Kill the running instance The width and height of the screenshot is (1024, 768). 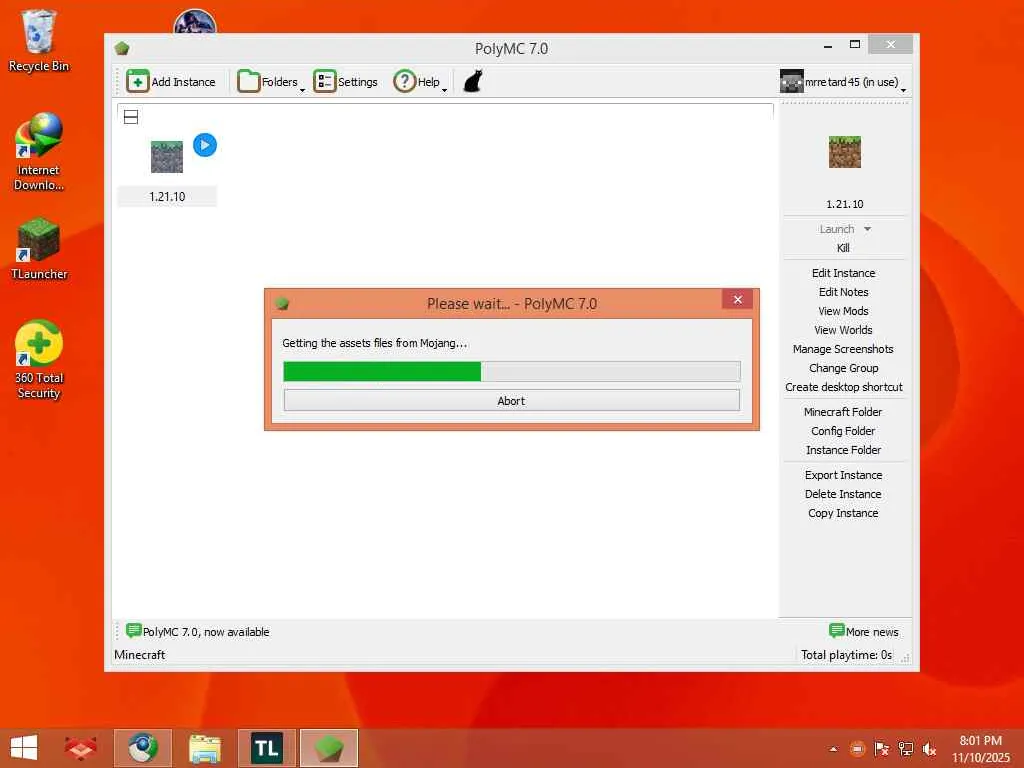(843, 248)
